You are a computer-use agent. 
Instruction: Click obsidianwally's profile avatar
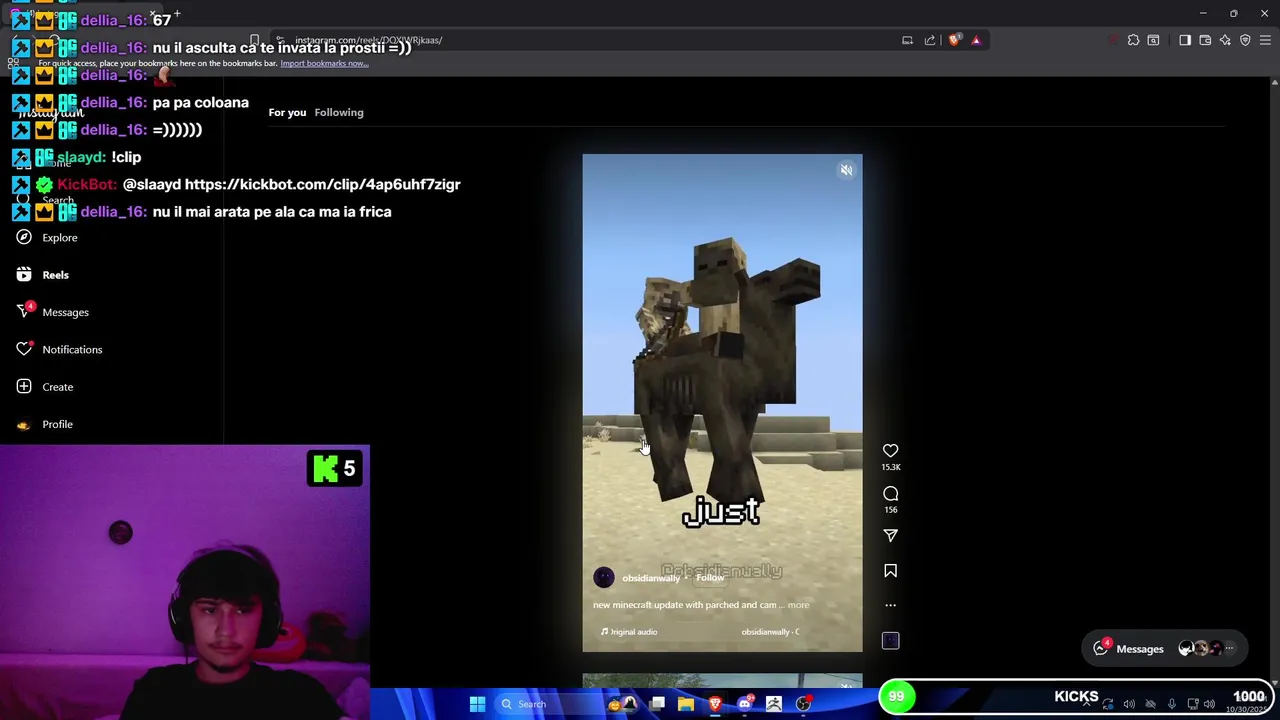604,578
